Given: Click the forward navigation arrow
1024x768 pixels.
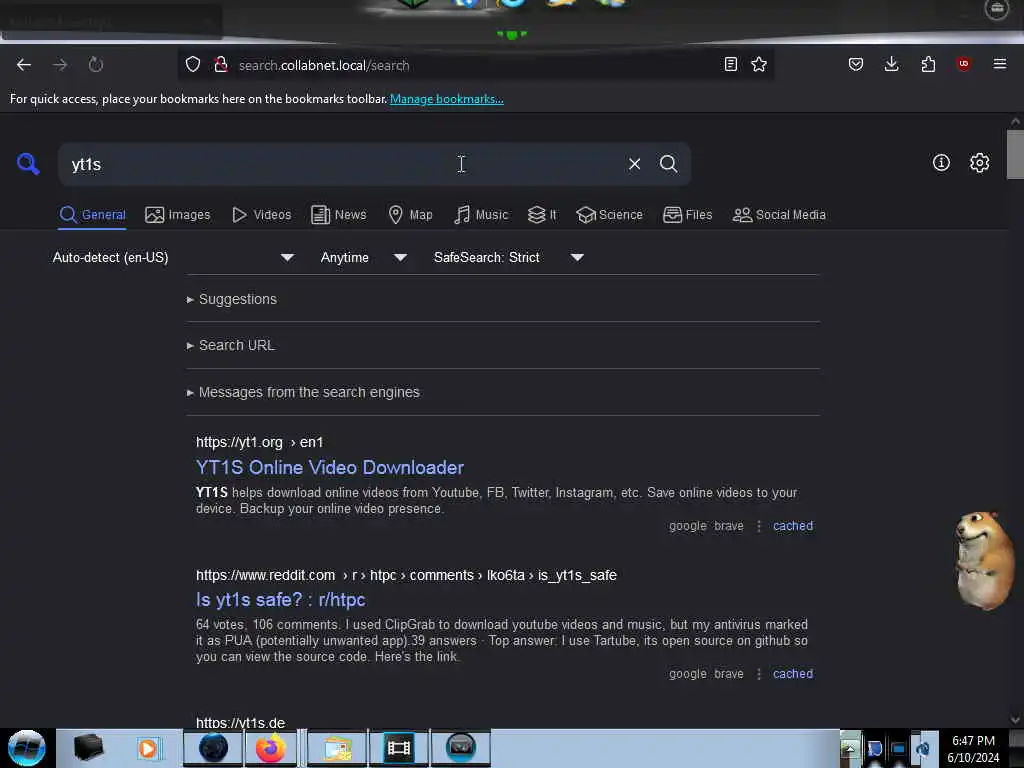Looking at the screenshot, I should [60, 65].
